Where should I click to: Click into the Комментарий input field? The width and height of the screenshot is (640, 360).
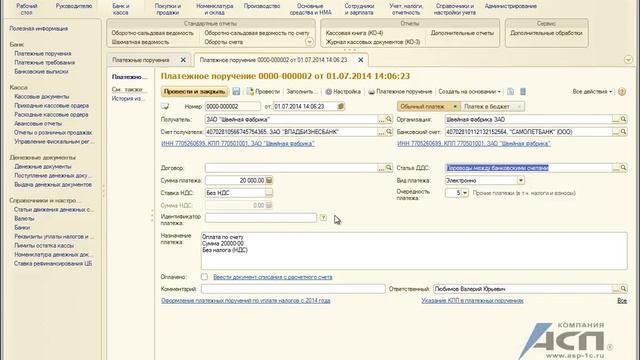click(293, 289)
